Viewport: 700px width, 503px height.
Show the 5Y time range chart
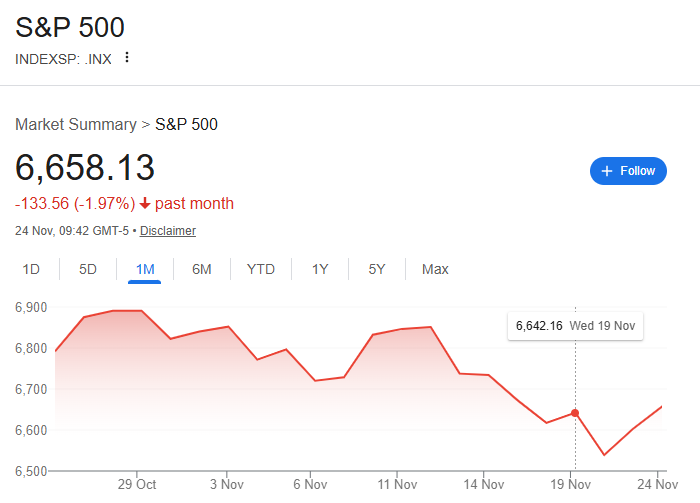(377, 269)
